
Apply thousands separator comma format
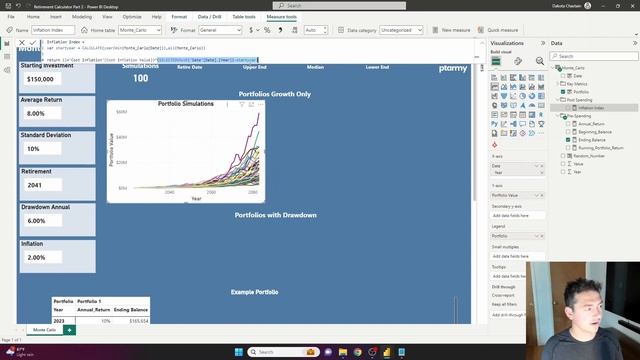click(280, 30)
